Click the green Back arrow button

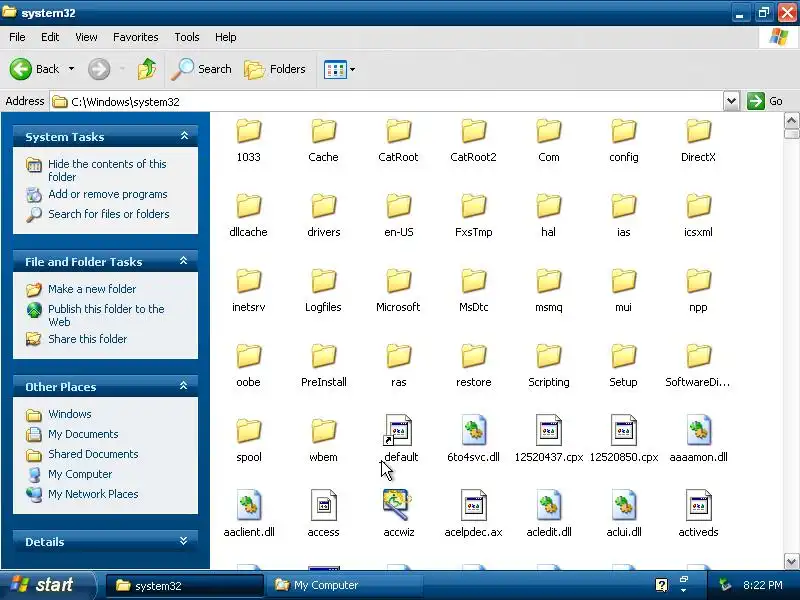[21, 69]
